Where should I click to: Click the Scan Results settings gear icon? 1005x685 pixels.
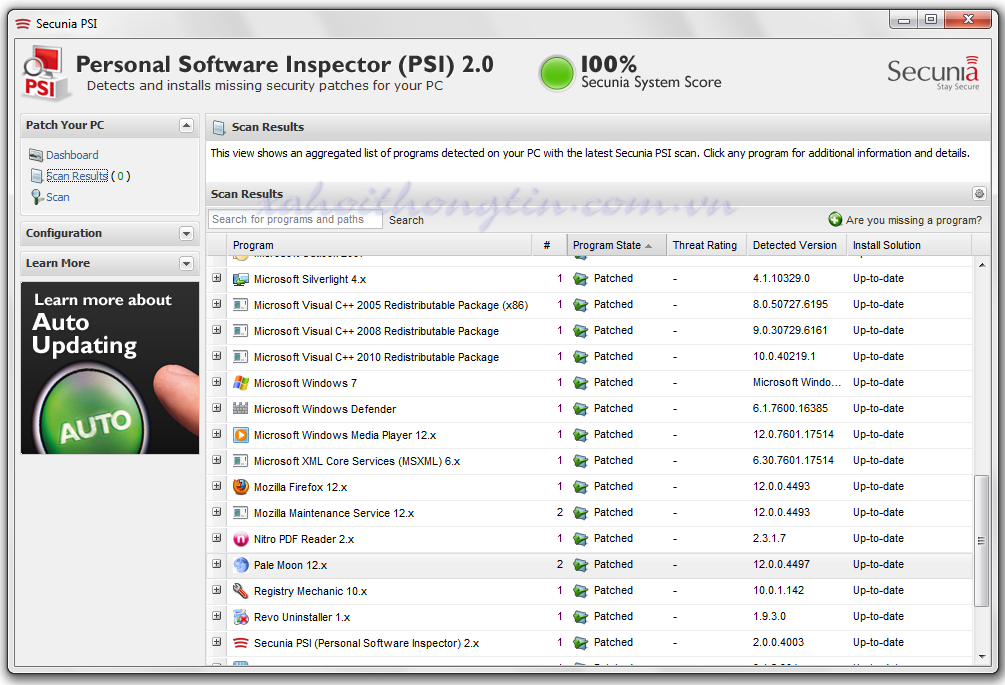(979, 194)
